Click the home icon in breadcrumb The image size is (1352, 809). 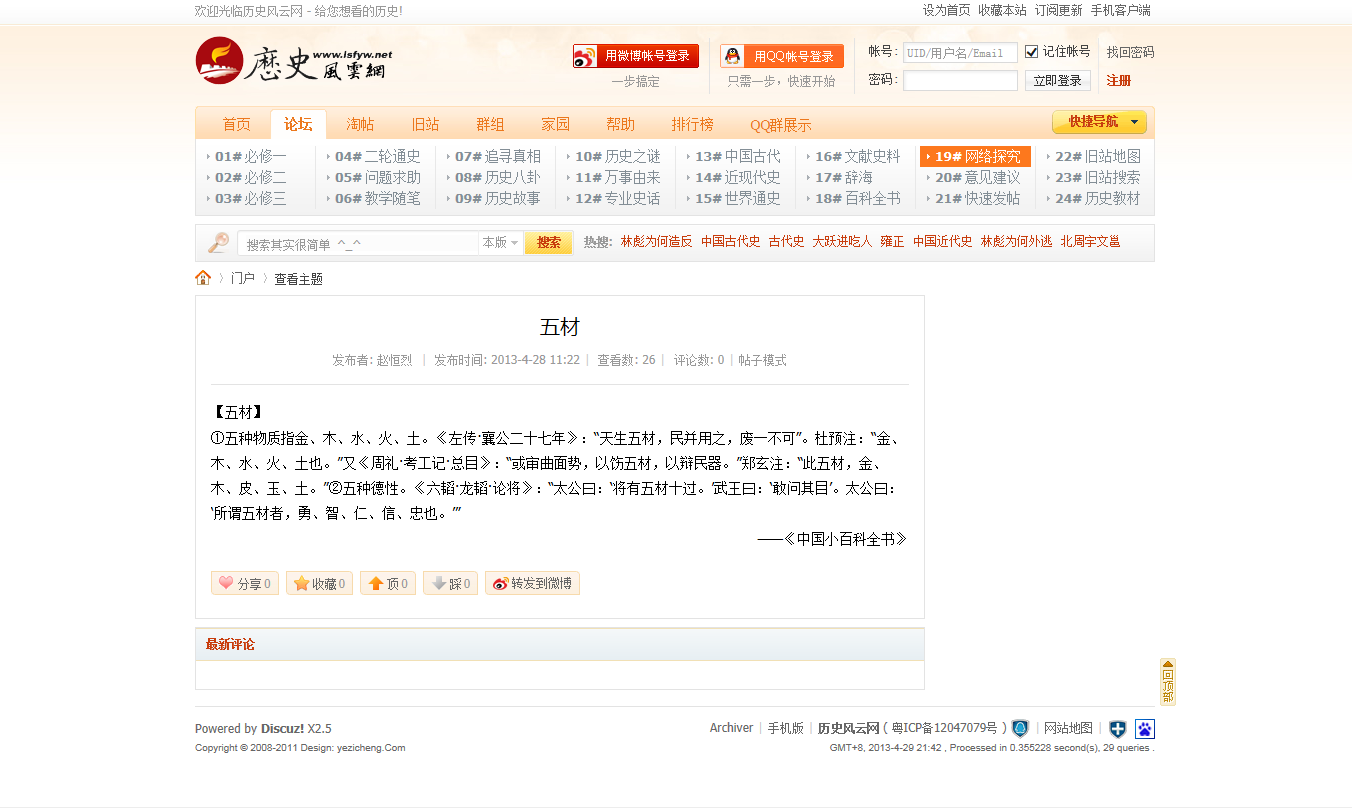[203, 278]
